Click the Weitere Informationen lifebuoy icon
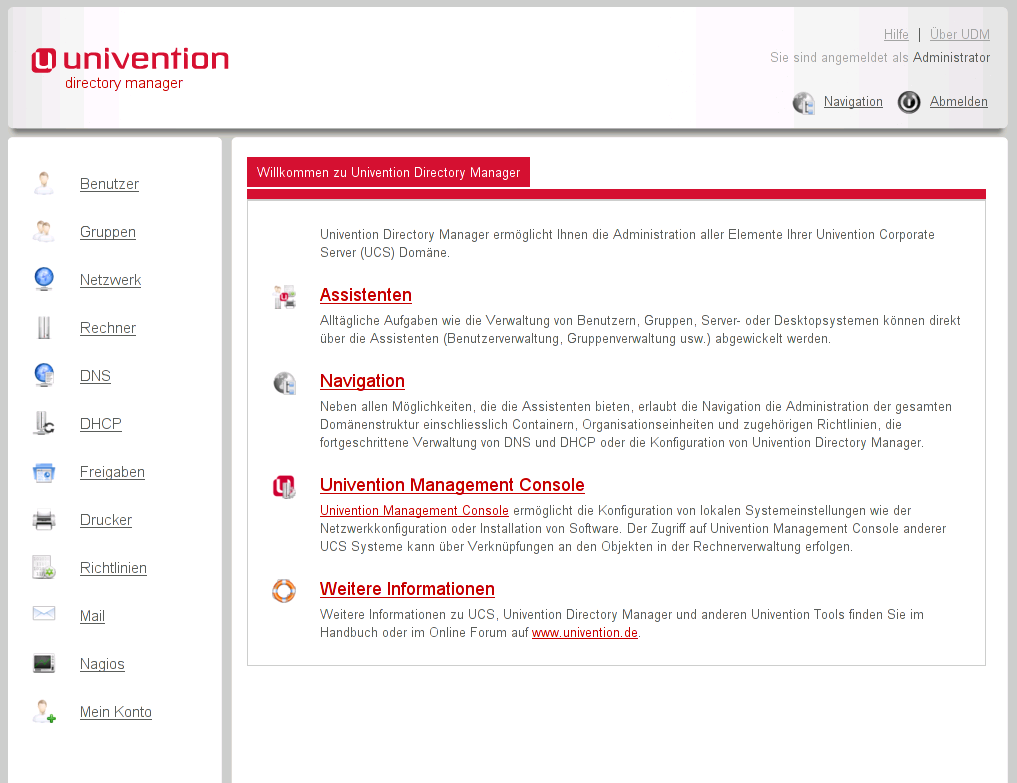The image size is (1017, 783). click(x=284, y=591)
